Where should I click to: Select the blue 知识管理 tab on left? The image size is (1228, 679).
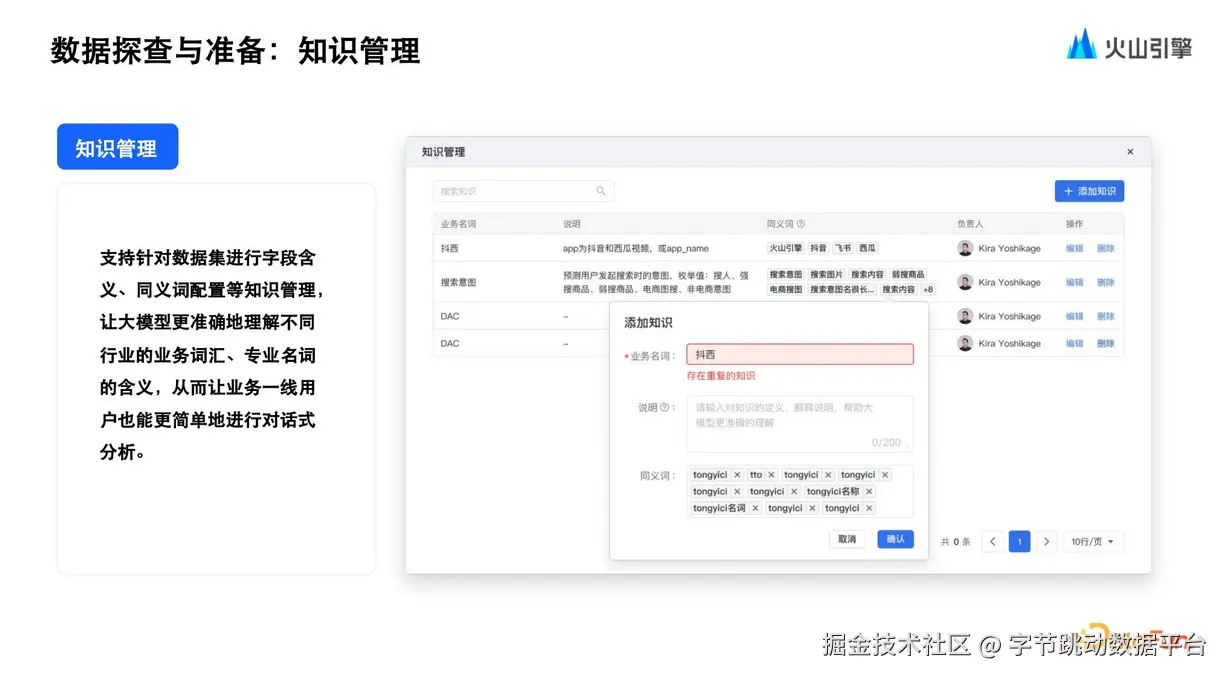pos(117,148)
